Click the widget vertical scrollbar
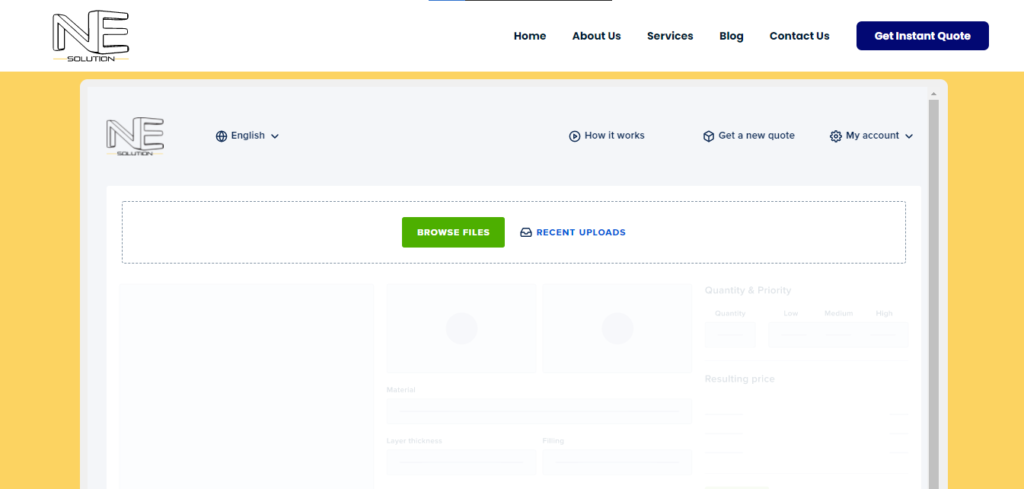This screenshot has height=489, width=1024. (x=933, y=294)
